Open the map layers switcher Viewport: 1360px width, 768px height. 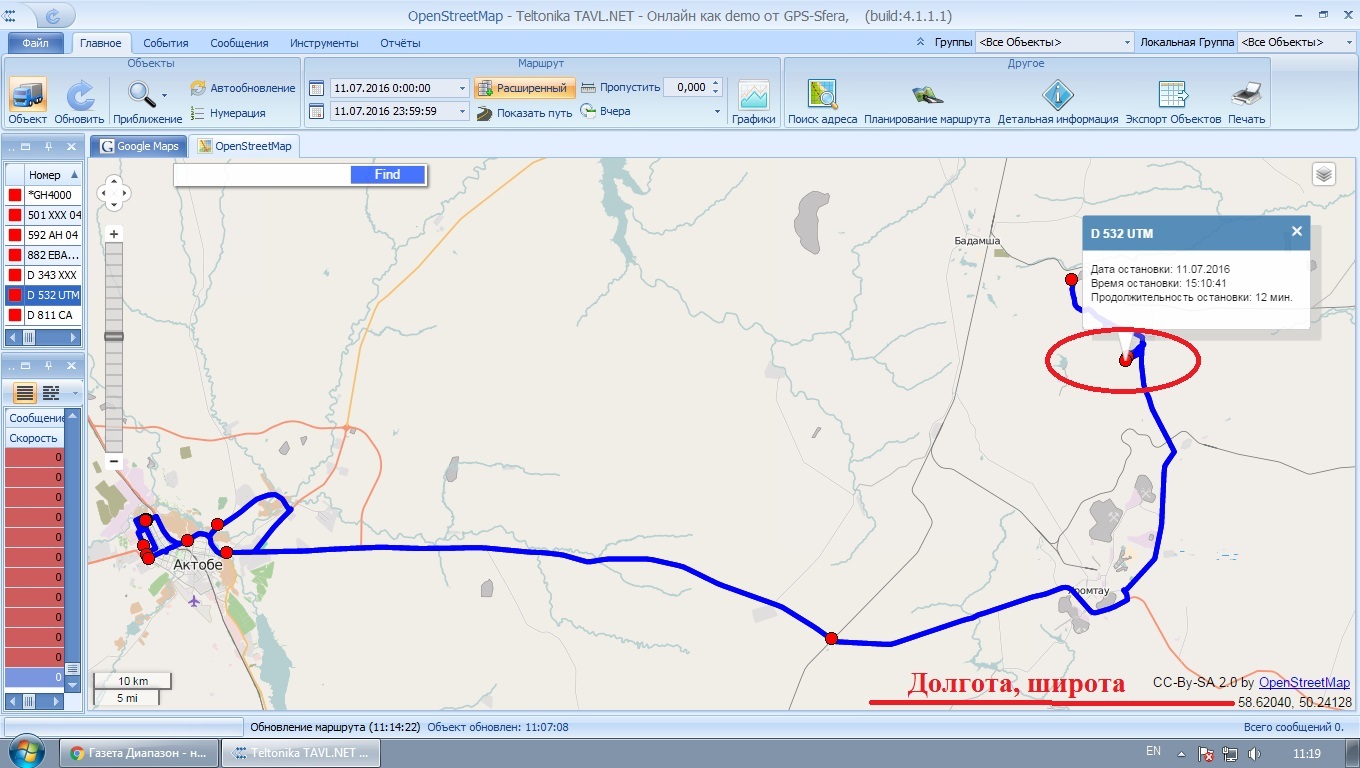click(1324, 174)
